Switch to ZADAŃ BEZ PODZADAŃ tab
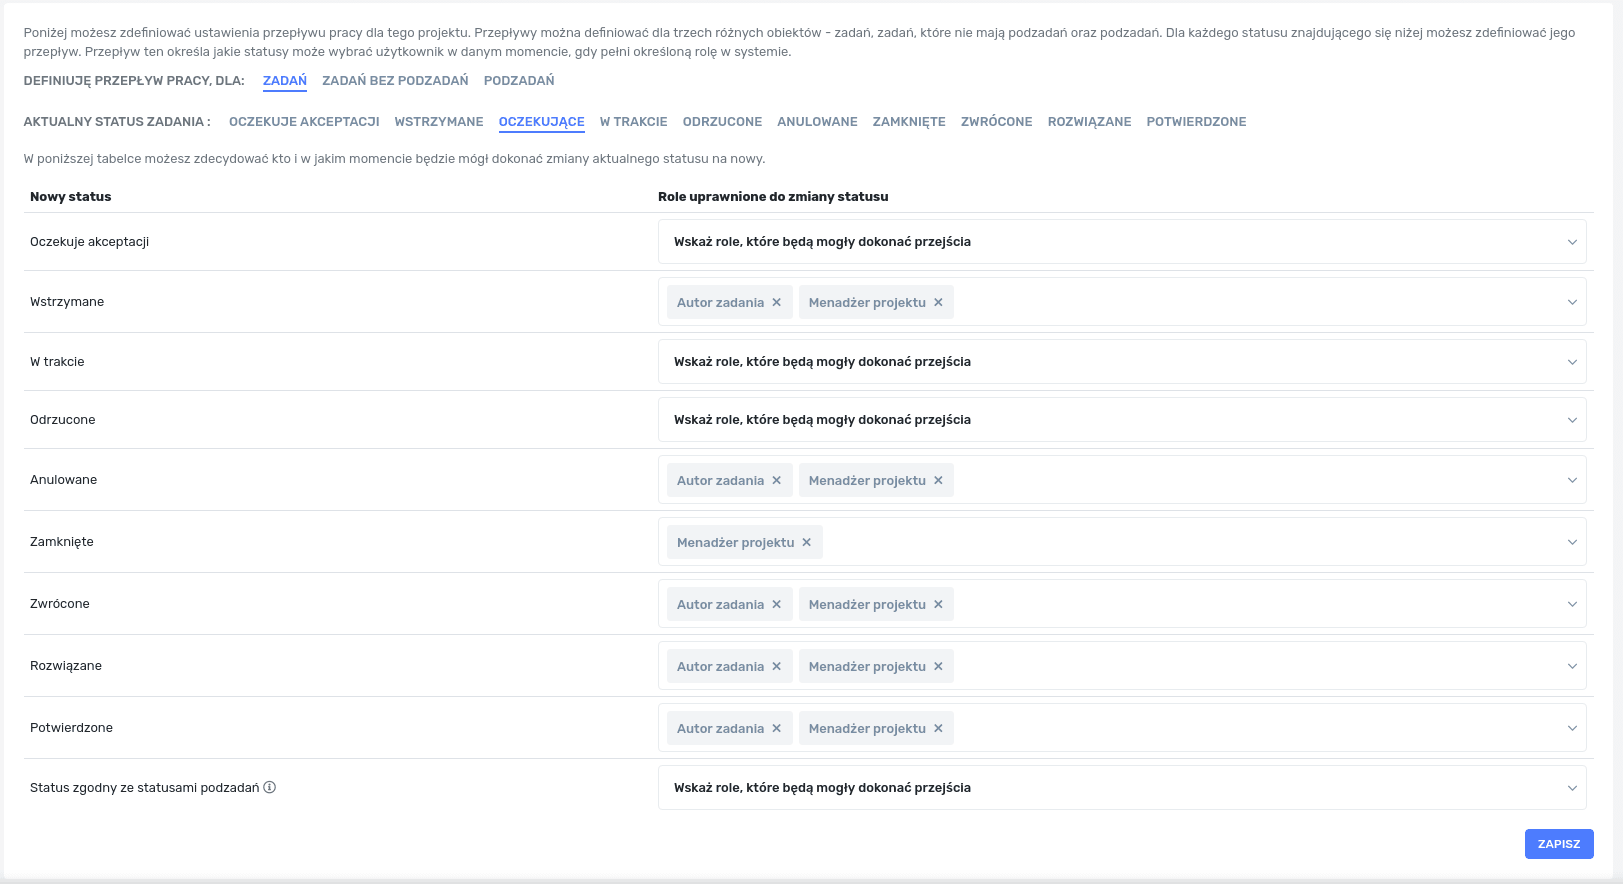The width and height of the screenshot is (1623, 884). (x=395, y=80)
